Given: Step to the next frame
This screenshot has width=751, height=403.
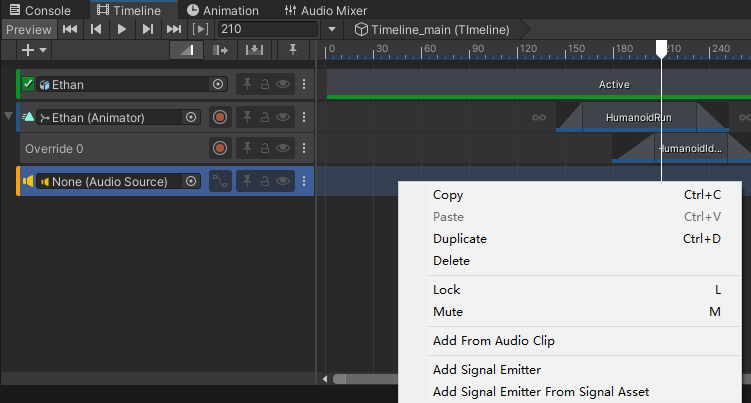Looking at the screenshot, I should pyautogui.click(x=148, y=29).
